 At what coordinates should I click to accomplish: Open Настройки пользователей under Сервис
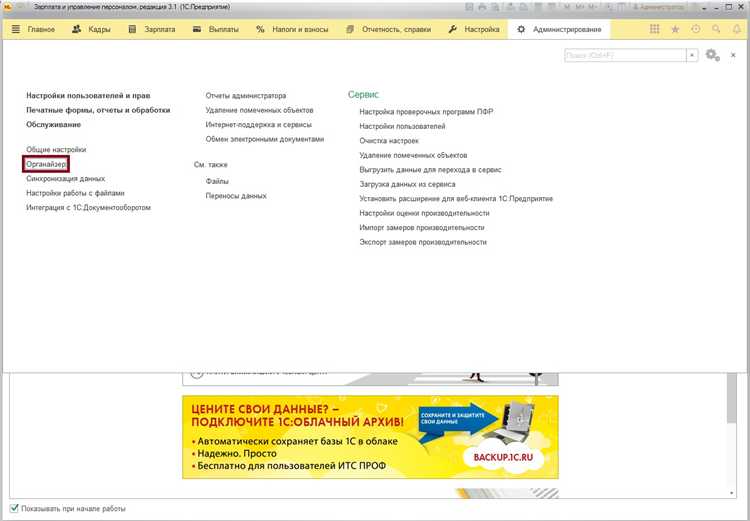tap(402, 126)
